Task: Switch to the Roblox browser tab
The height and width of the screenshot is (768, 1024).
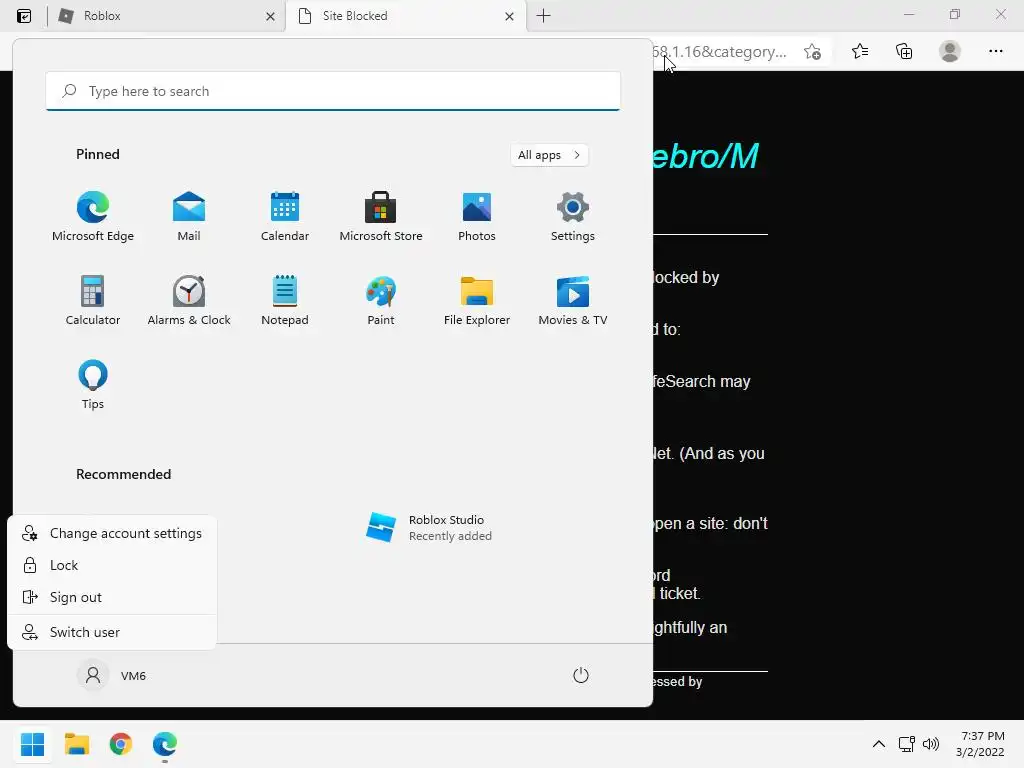Action: 163,16
